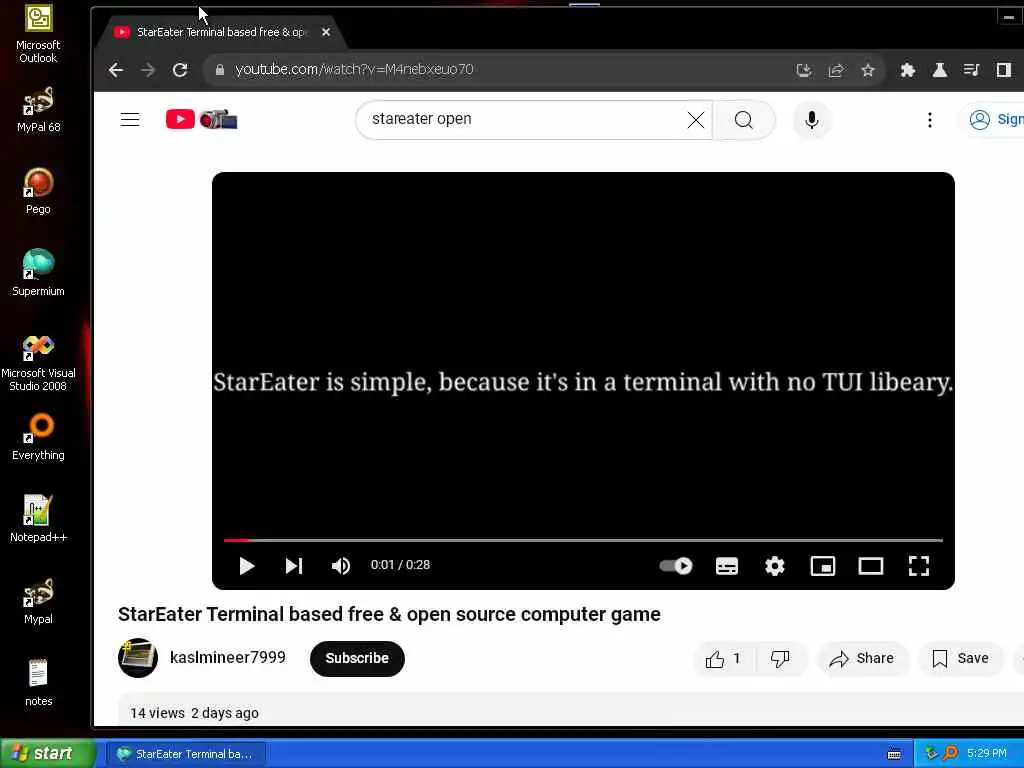Viewport: 1024px width, 768px height.
Task: Click the magnifier icon in system tray
Action: 950,753
